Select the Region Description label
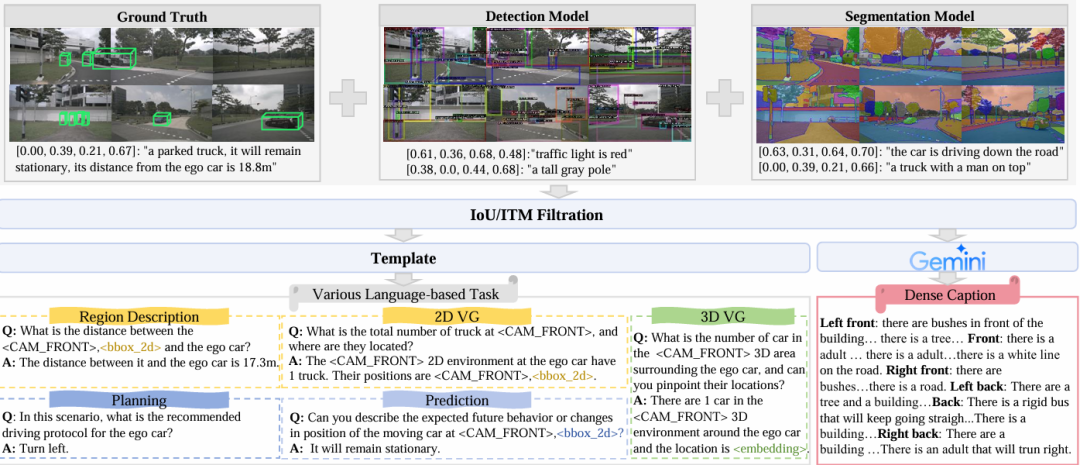The image size is (1080, 465). 139,317
